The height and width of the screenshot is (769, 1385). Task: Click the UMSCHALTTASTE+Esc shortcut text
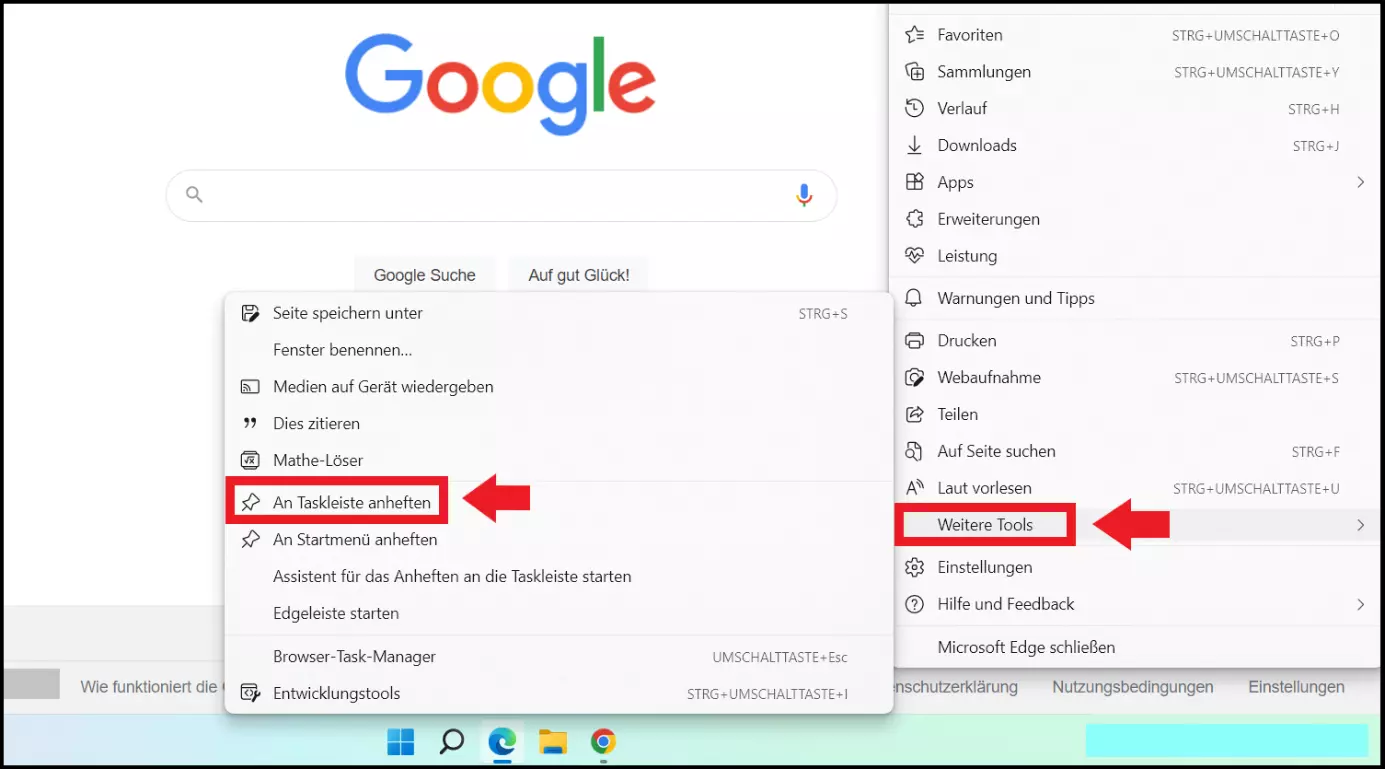[x=780, y=658]
